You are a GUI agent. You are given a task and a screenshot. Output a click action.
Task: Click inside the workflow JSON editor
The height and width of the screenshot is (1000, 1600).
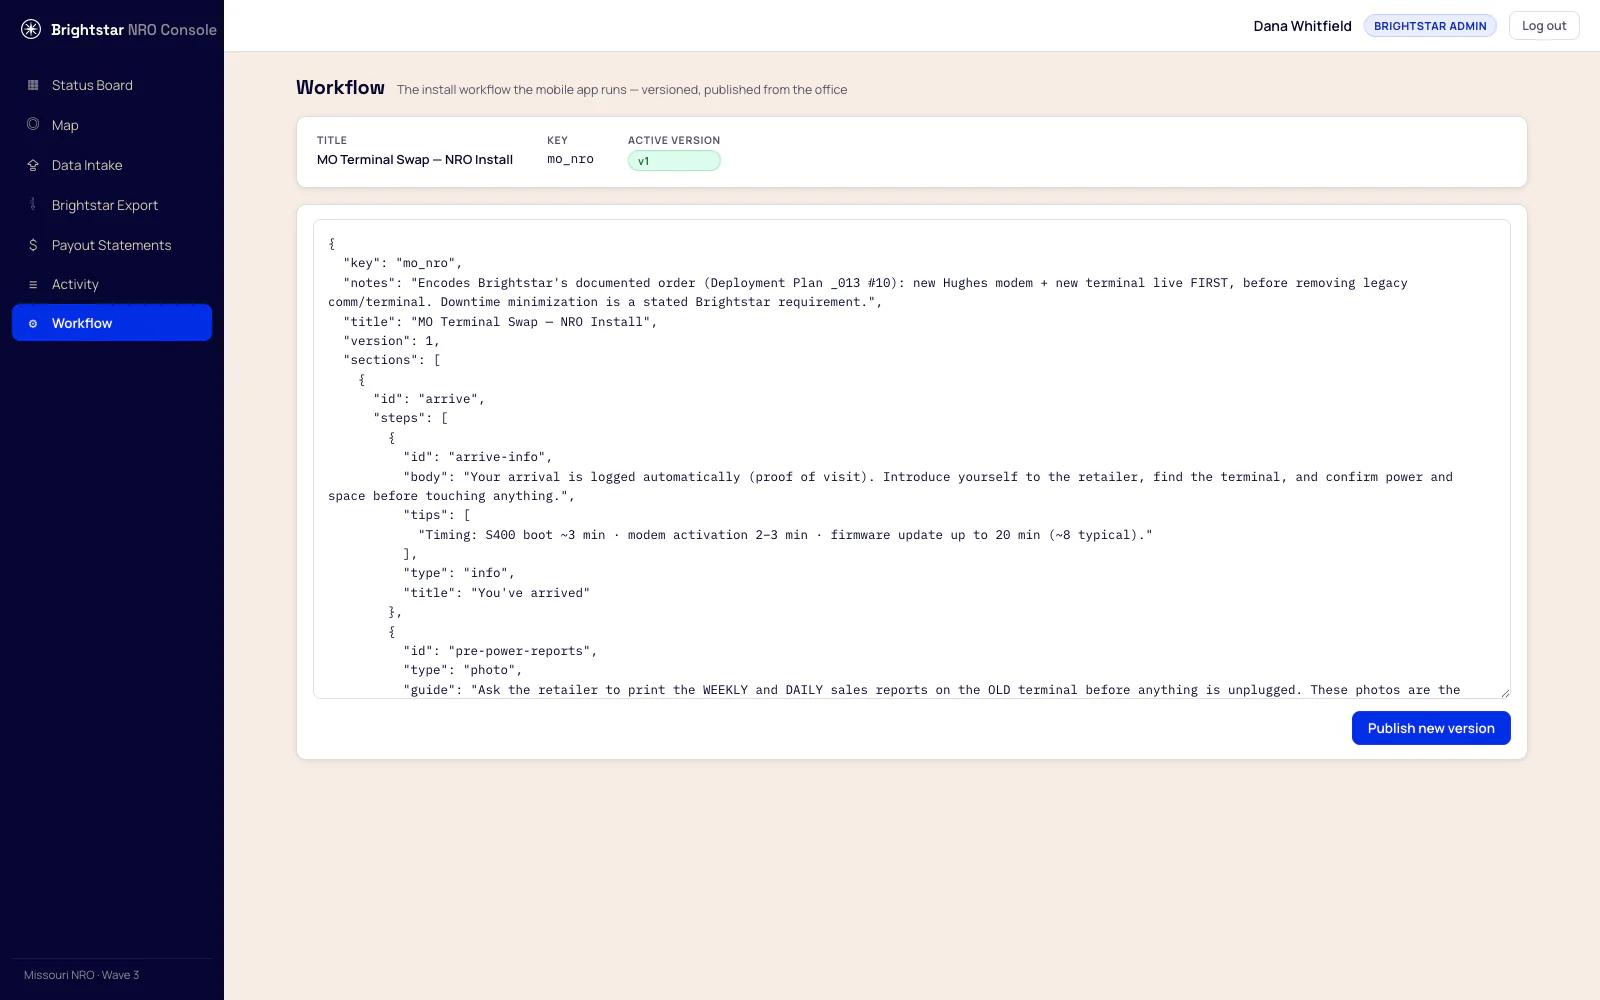[x=912, y=459]
